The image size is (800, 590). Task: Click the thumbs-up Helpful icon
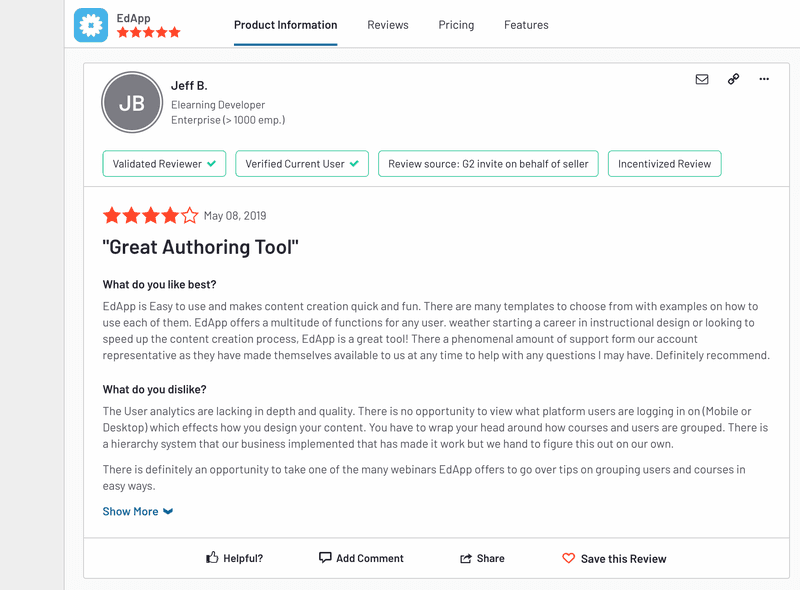(x=212, y=559)
